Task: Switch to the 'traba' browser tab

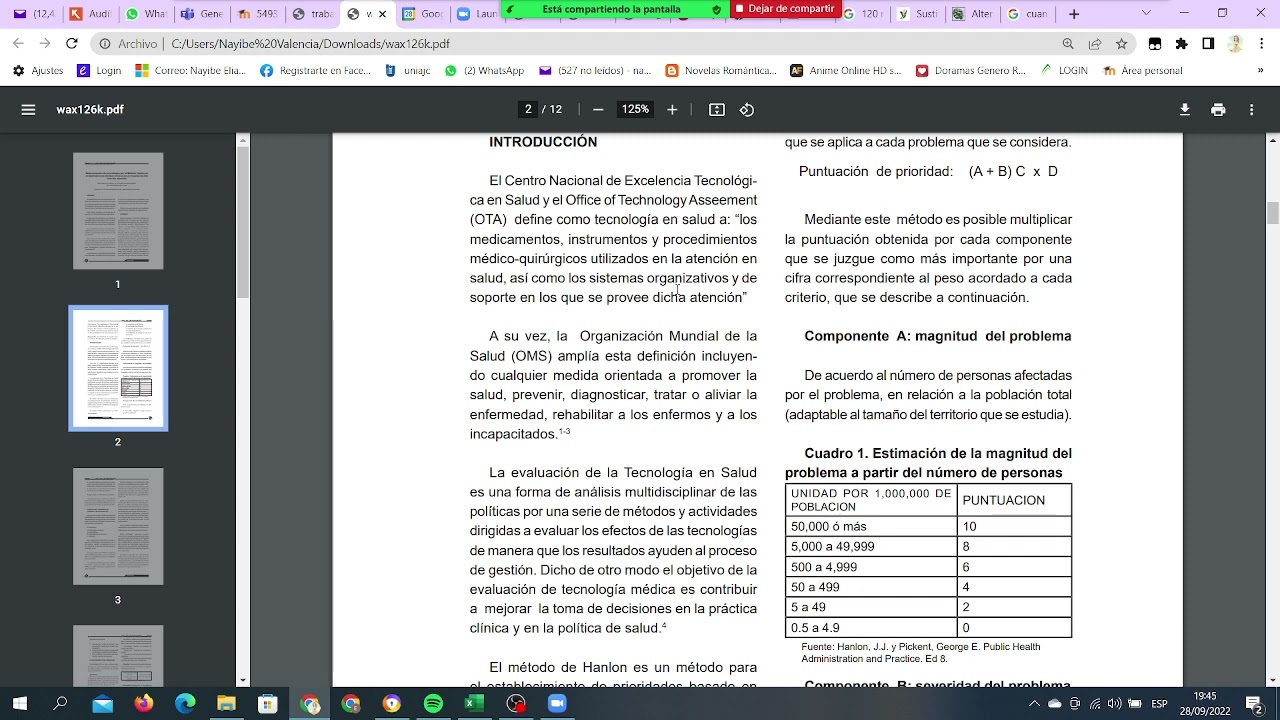Action: (x=312, y=14)
